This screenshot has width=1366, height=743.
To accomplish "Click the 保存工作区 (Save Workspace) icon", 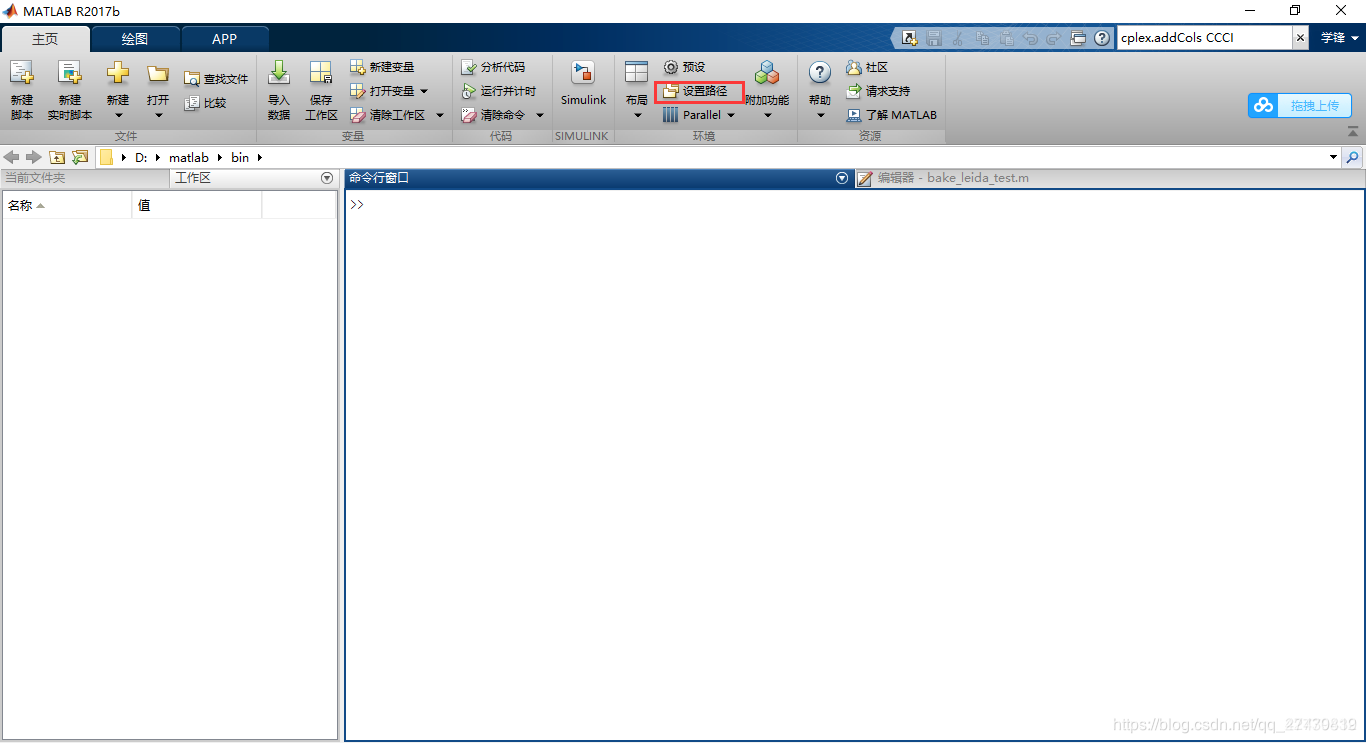I will point(321,74).
